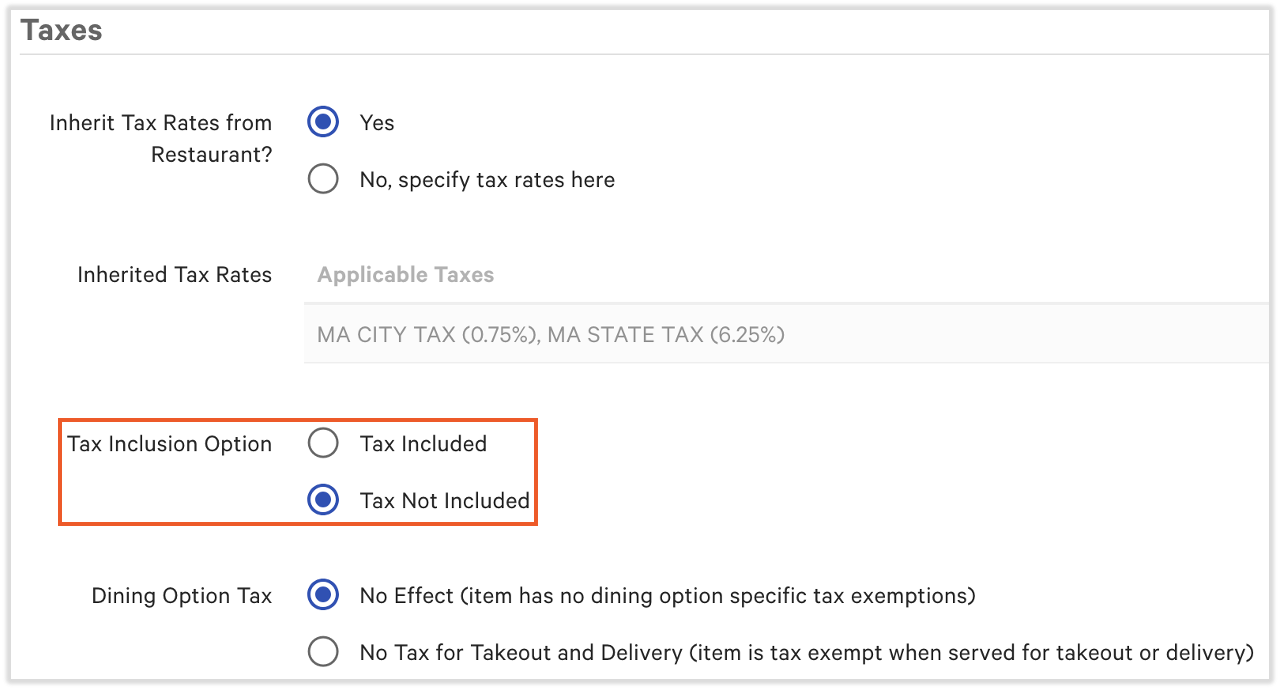This screenshot has height=688, width=1280.
Task: Click the inherited tax rates display field
Action: [x=700, y=334]
